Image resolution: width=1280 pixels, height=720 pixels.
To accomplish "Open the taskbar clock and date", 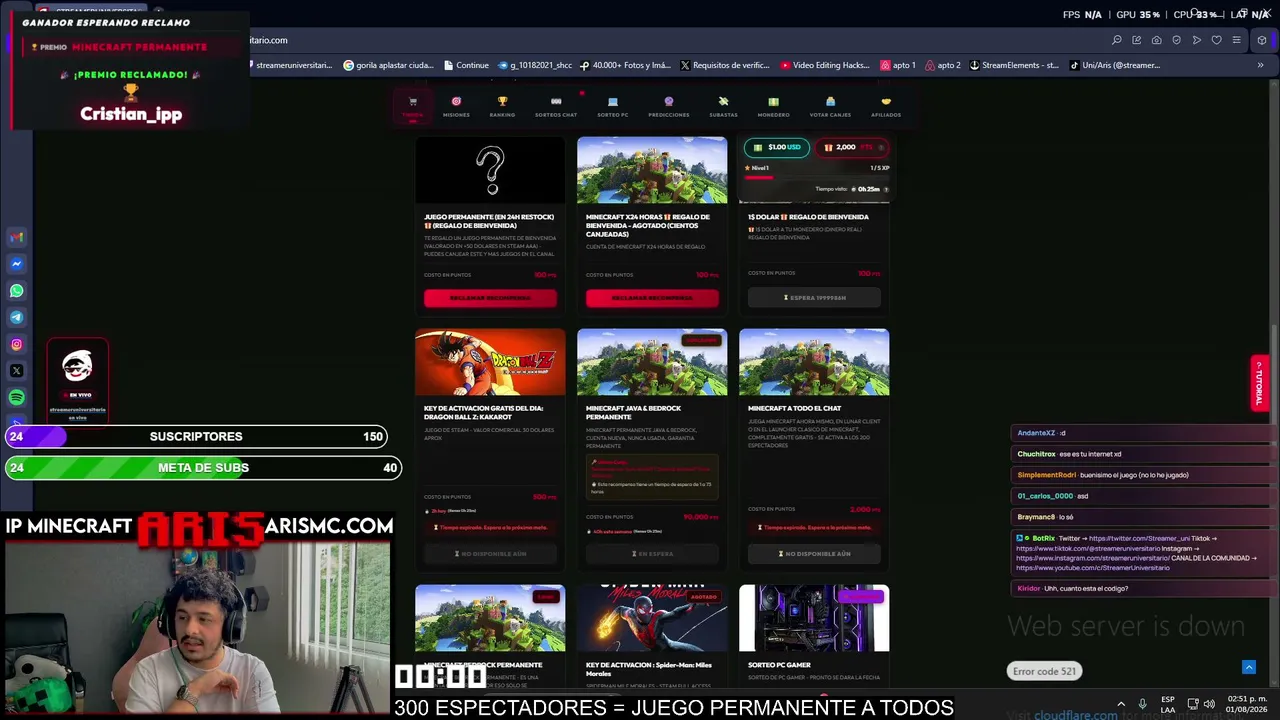I will coord(1245,704).
